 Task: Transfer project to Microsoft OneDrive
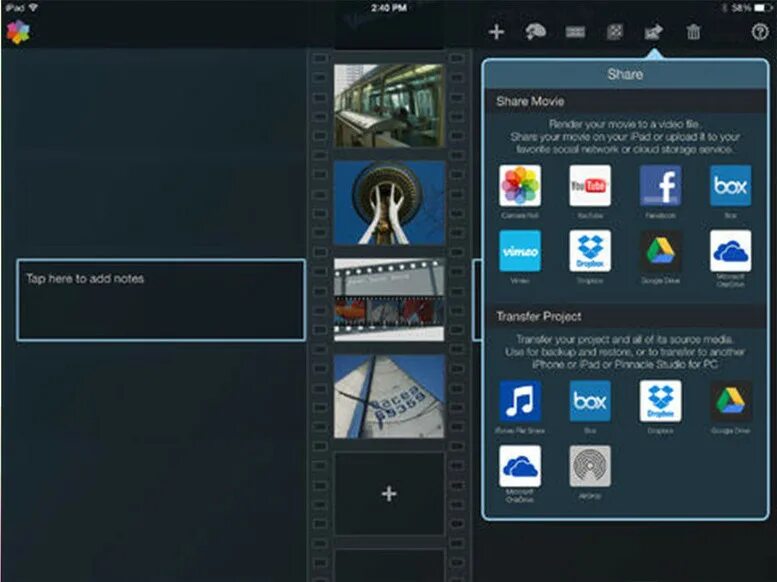(x=520, y=466)
